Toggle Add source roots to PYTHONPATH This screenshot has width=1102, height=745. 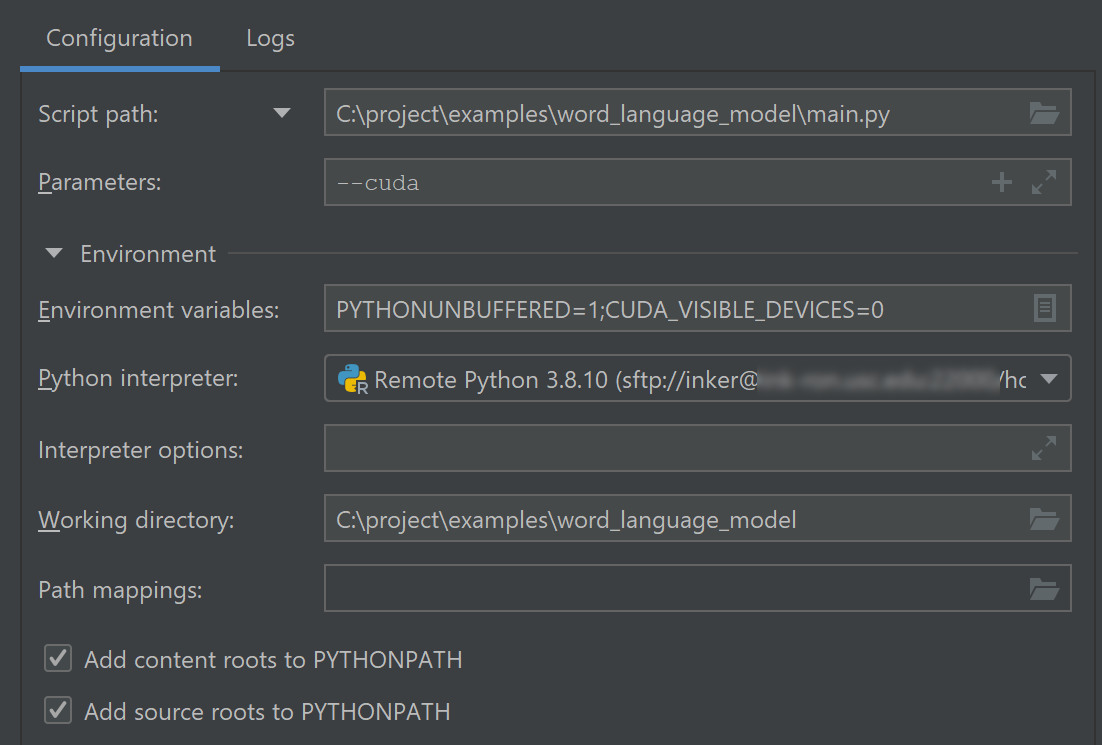click(58, 711)
